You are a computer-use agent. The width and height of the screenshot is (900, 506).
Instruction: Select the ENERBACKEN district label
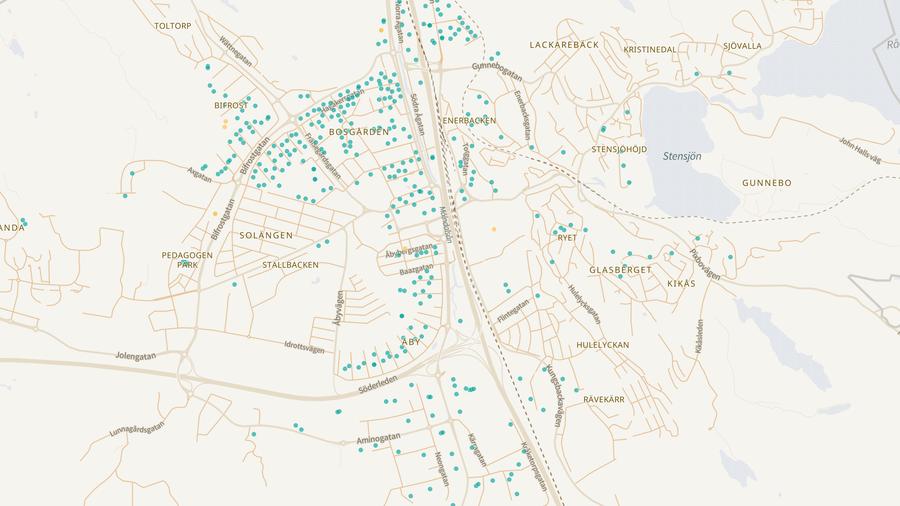tap(469, 120)
